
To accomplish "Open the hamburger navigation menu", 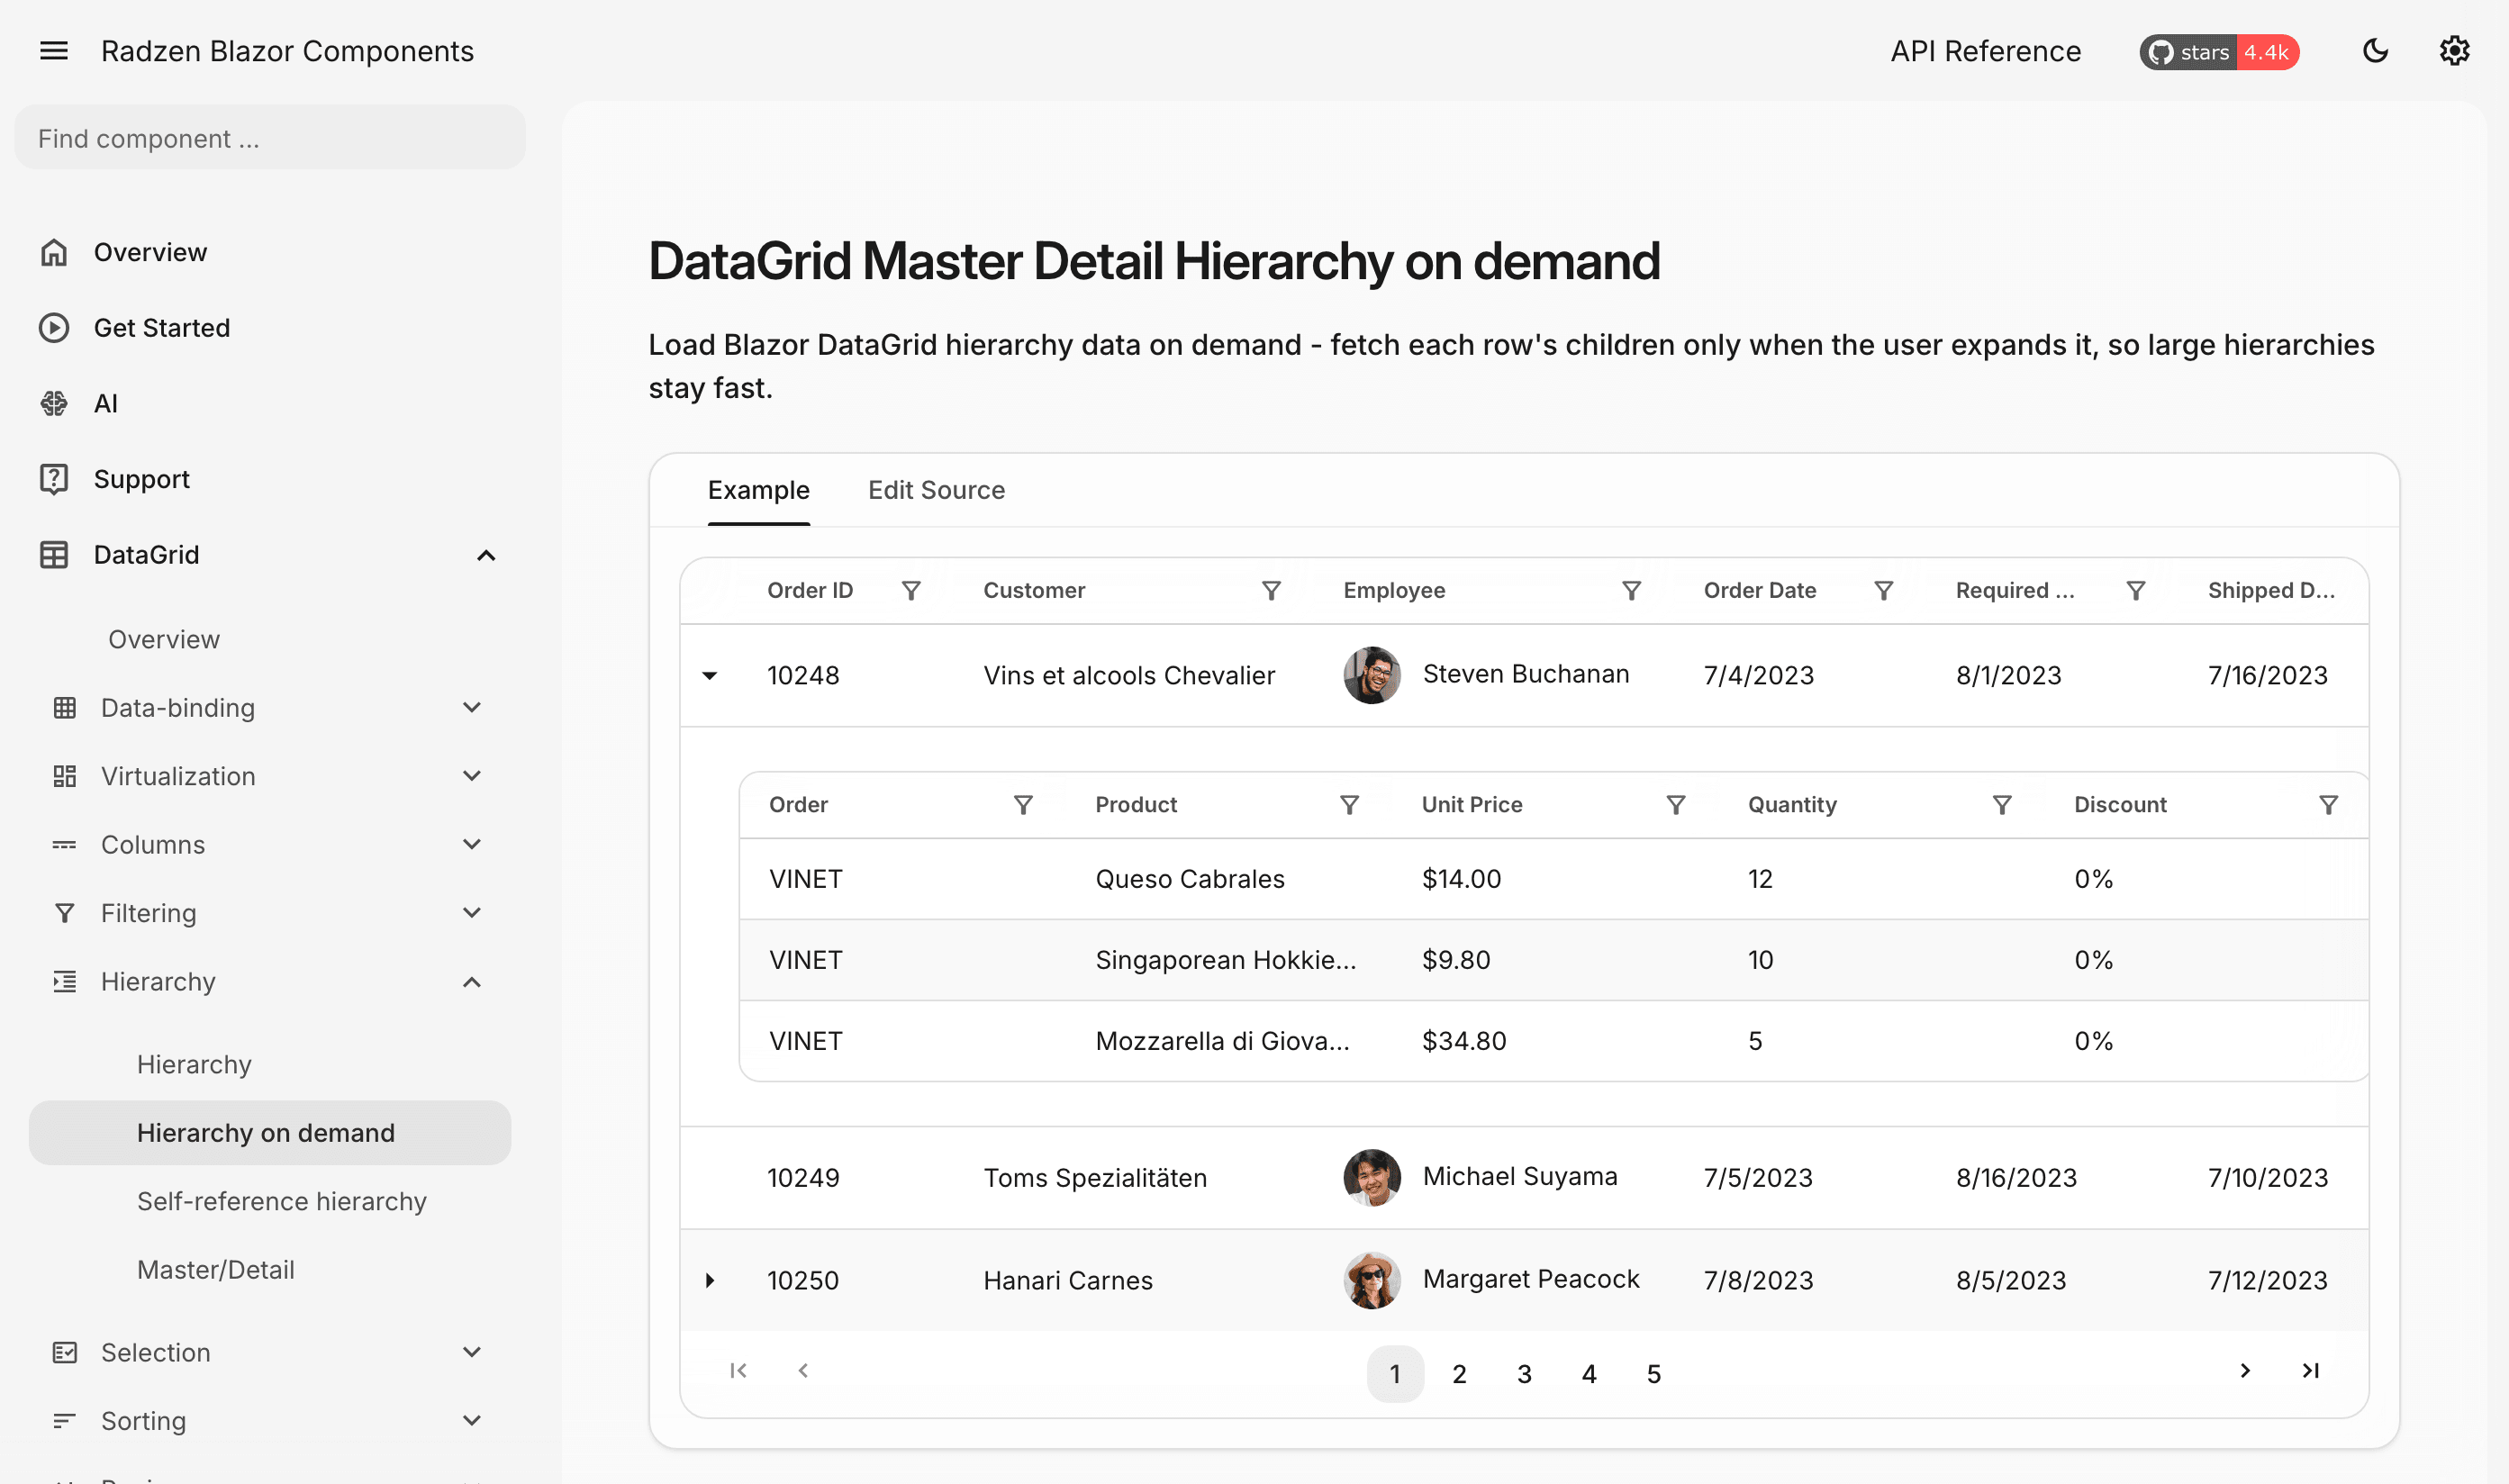I will [54, 51].
